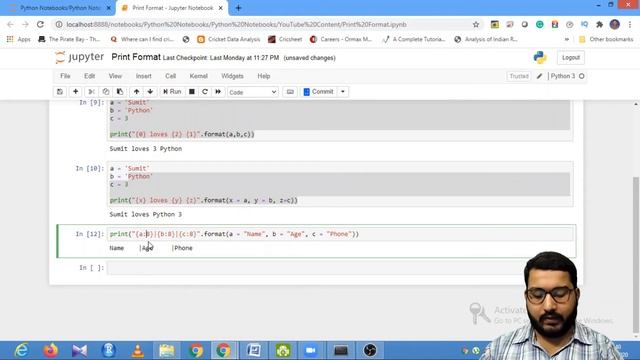Switch to the Python Notebooks browser tab
The width and height of the screenshot is (640, 360).
click(x=60, y=8)
